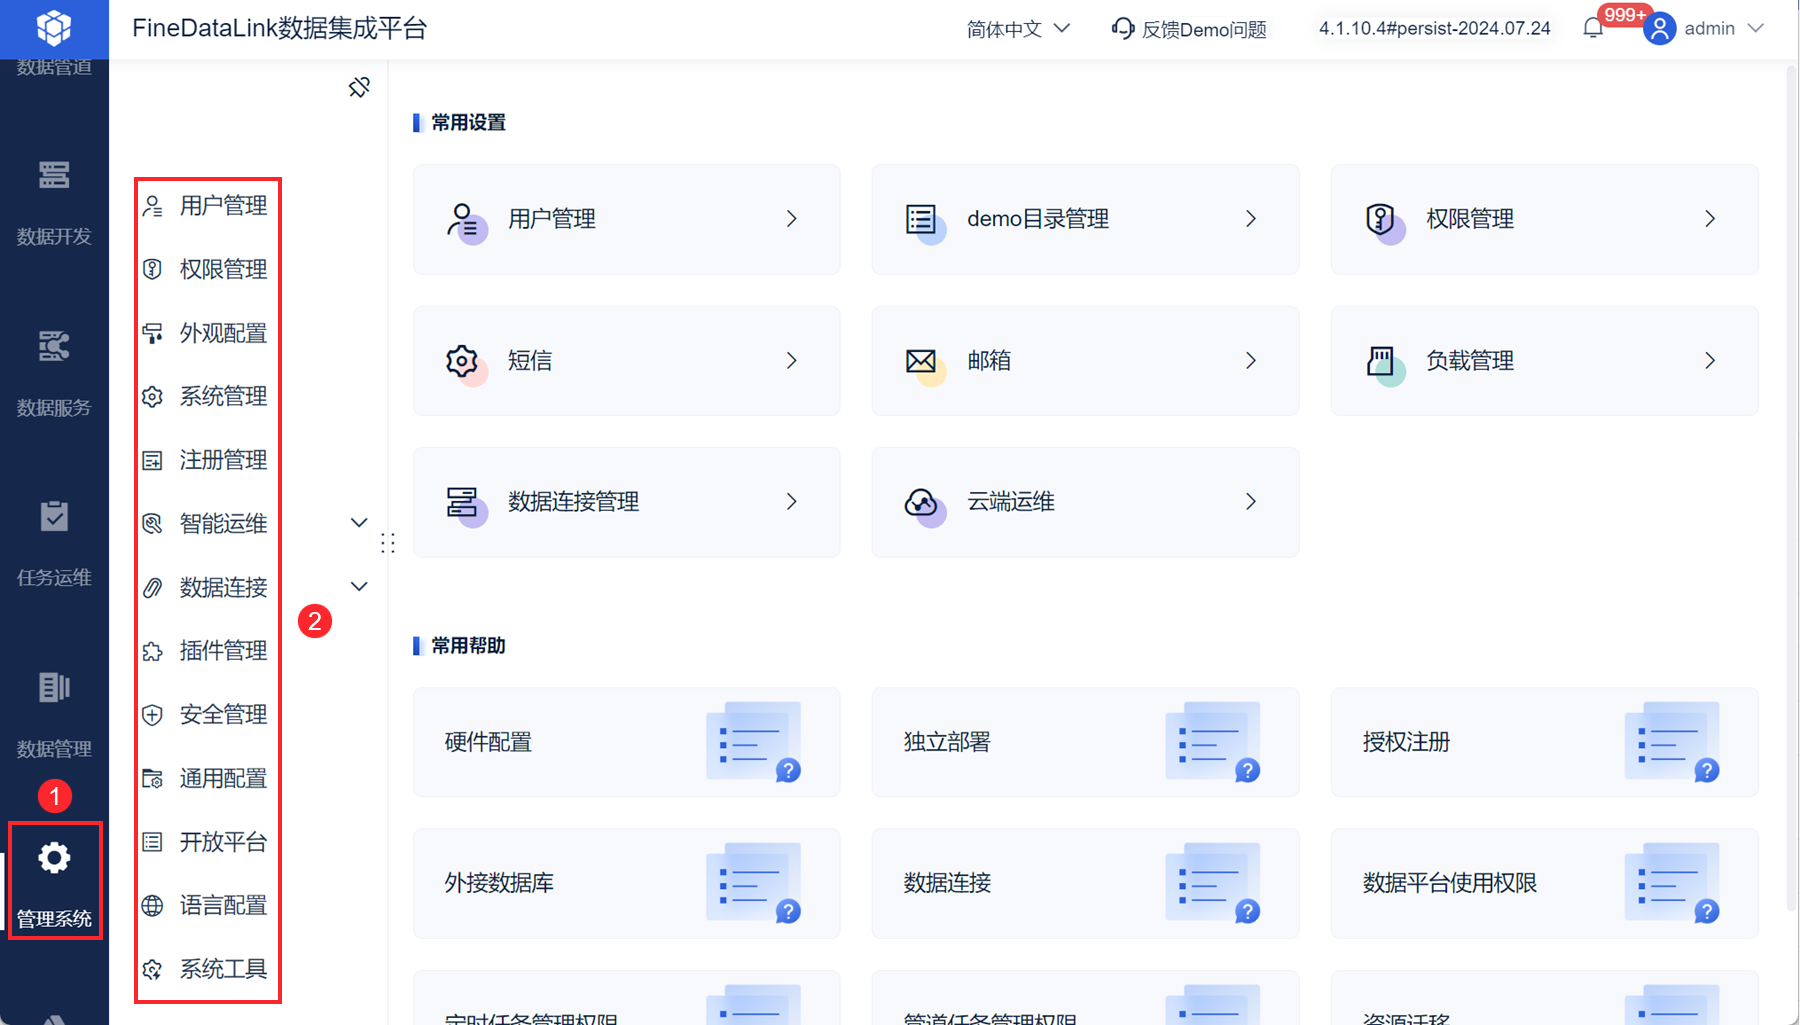Click the arrow on demo目录管理 card
The image size is (1800, 1025).
point(1251,219)
